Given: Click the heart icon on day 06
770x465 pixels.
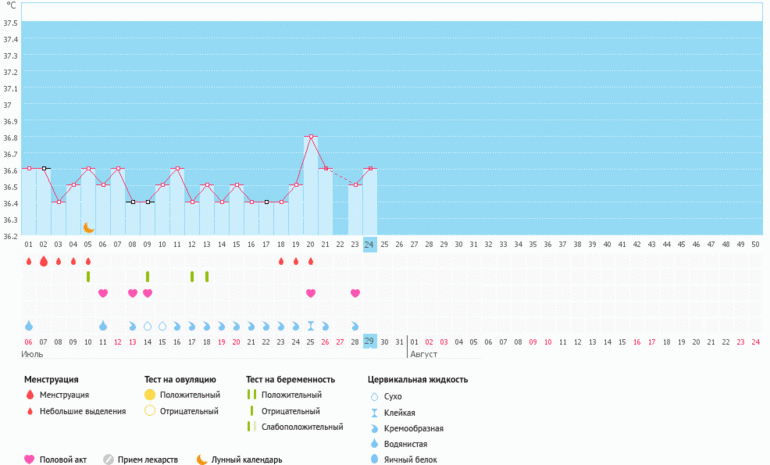Looking at the screenshot, I should coord(103,293).
